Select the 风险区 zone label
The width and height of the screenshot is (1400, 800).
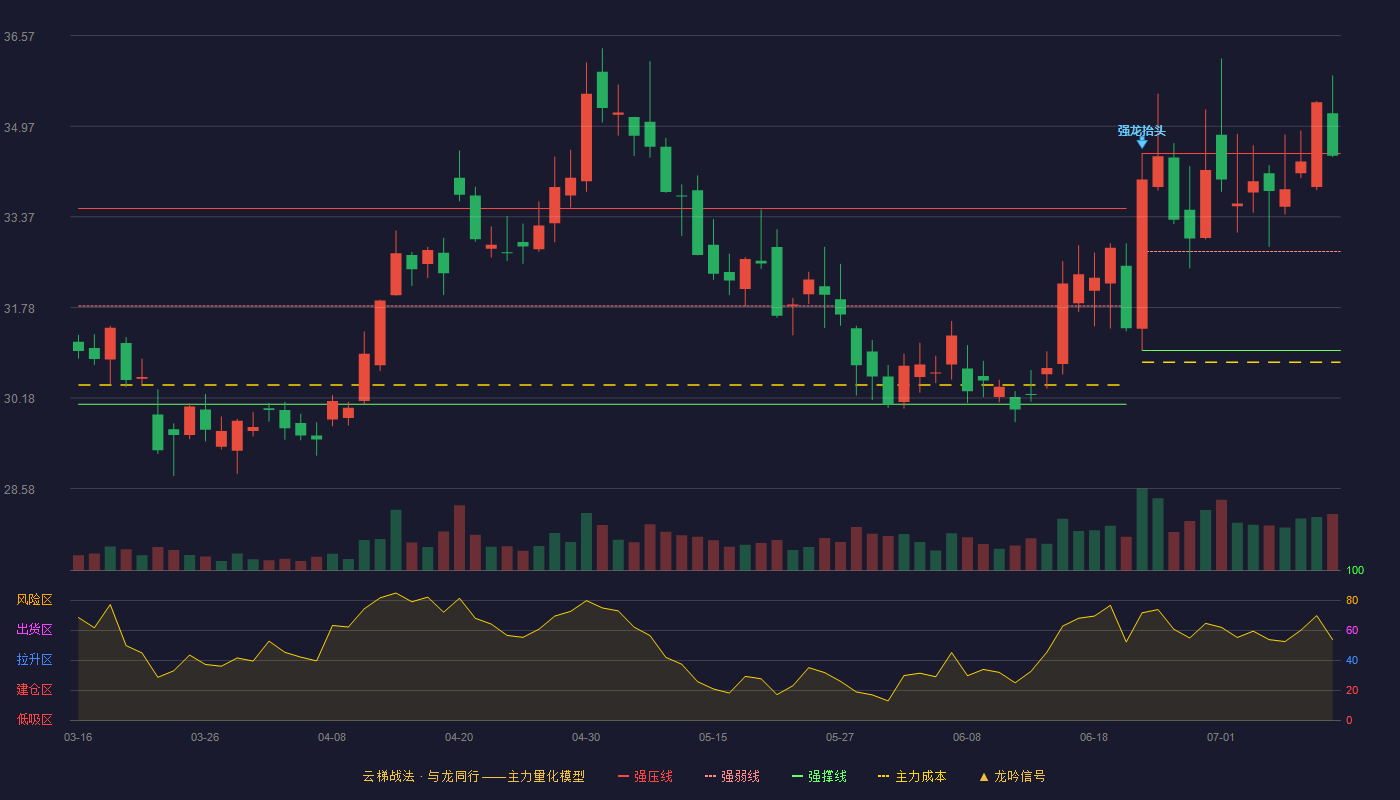(34, 600)
